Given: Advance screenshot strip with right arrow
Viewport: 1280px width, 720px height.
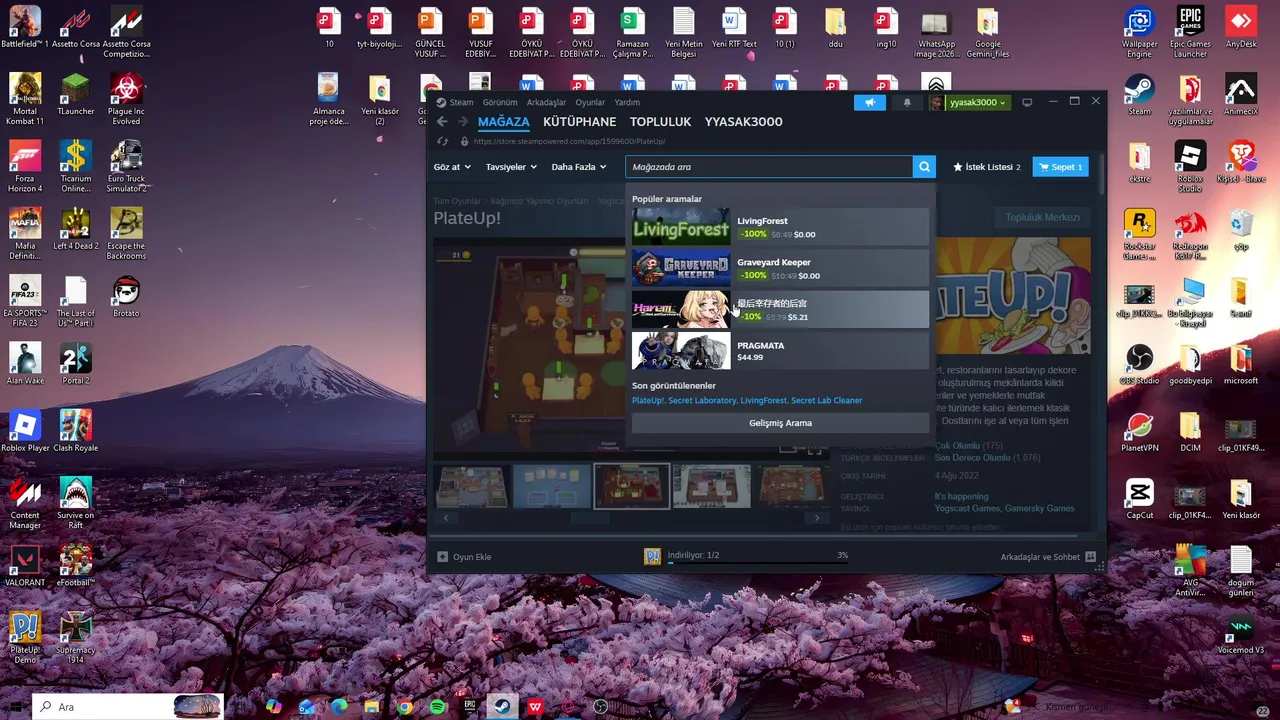Looking at the screenshot, I should click(817, 518).
